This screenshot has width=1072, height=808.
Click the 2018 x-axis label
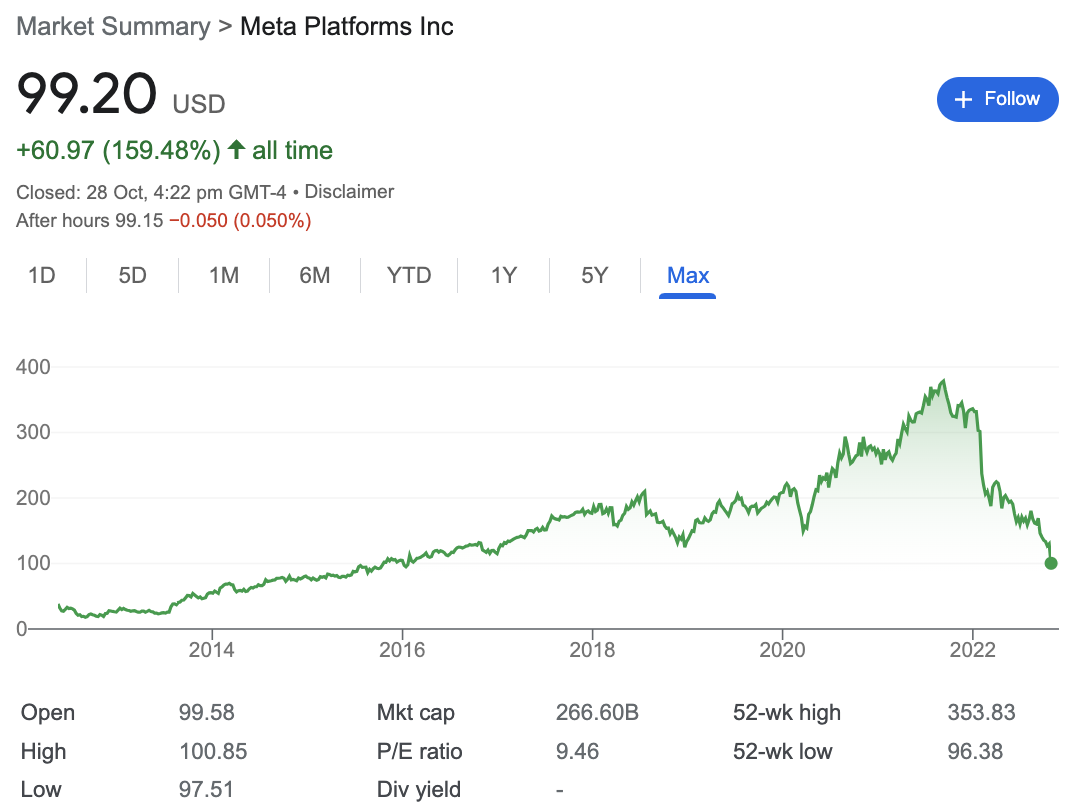click(592, 649)
